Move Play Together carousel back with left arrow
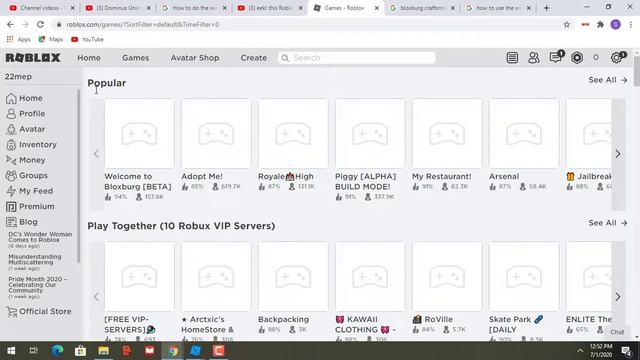This screenshot has width=640, height=360. [96, 297]
